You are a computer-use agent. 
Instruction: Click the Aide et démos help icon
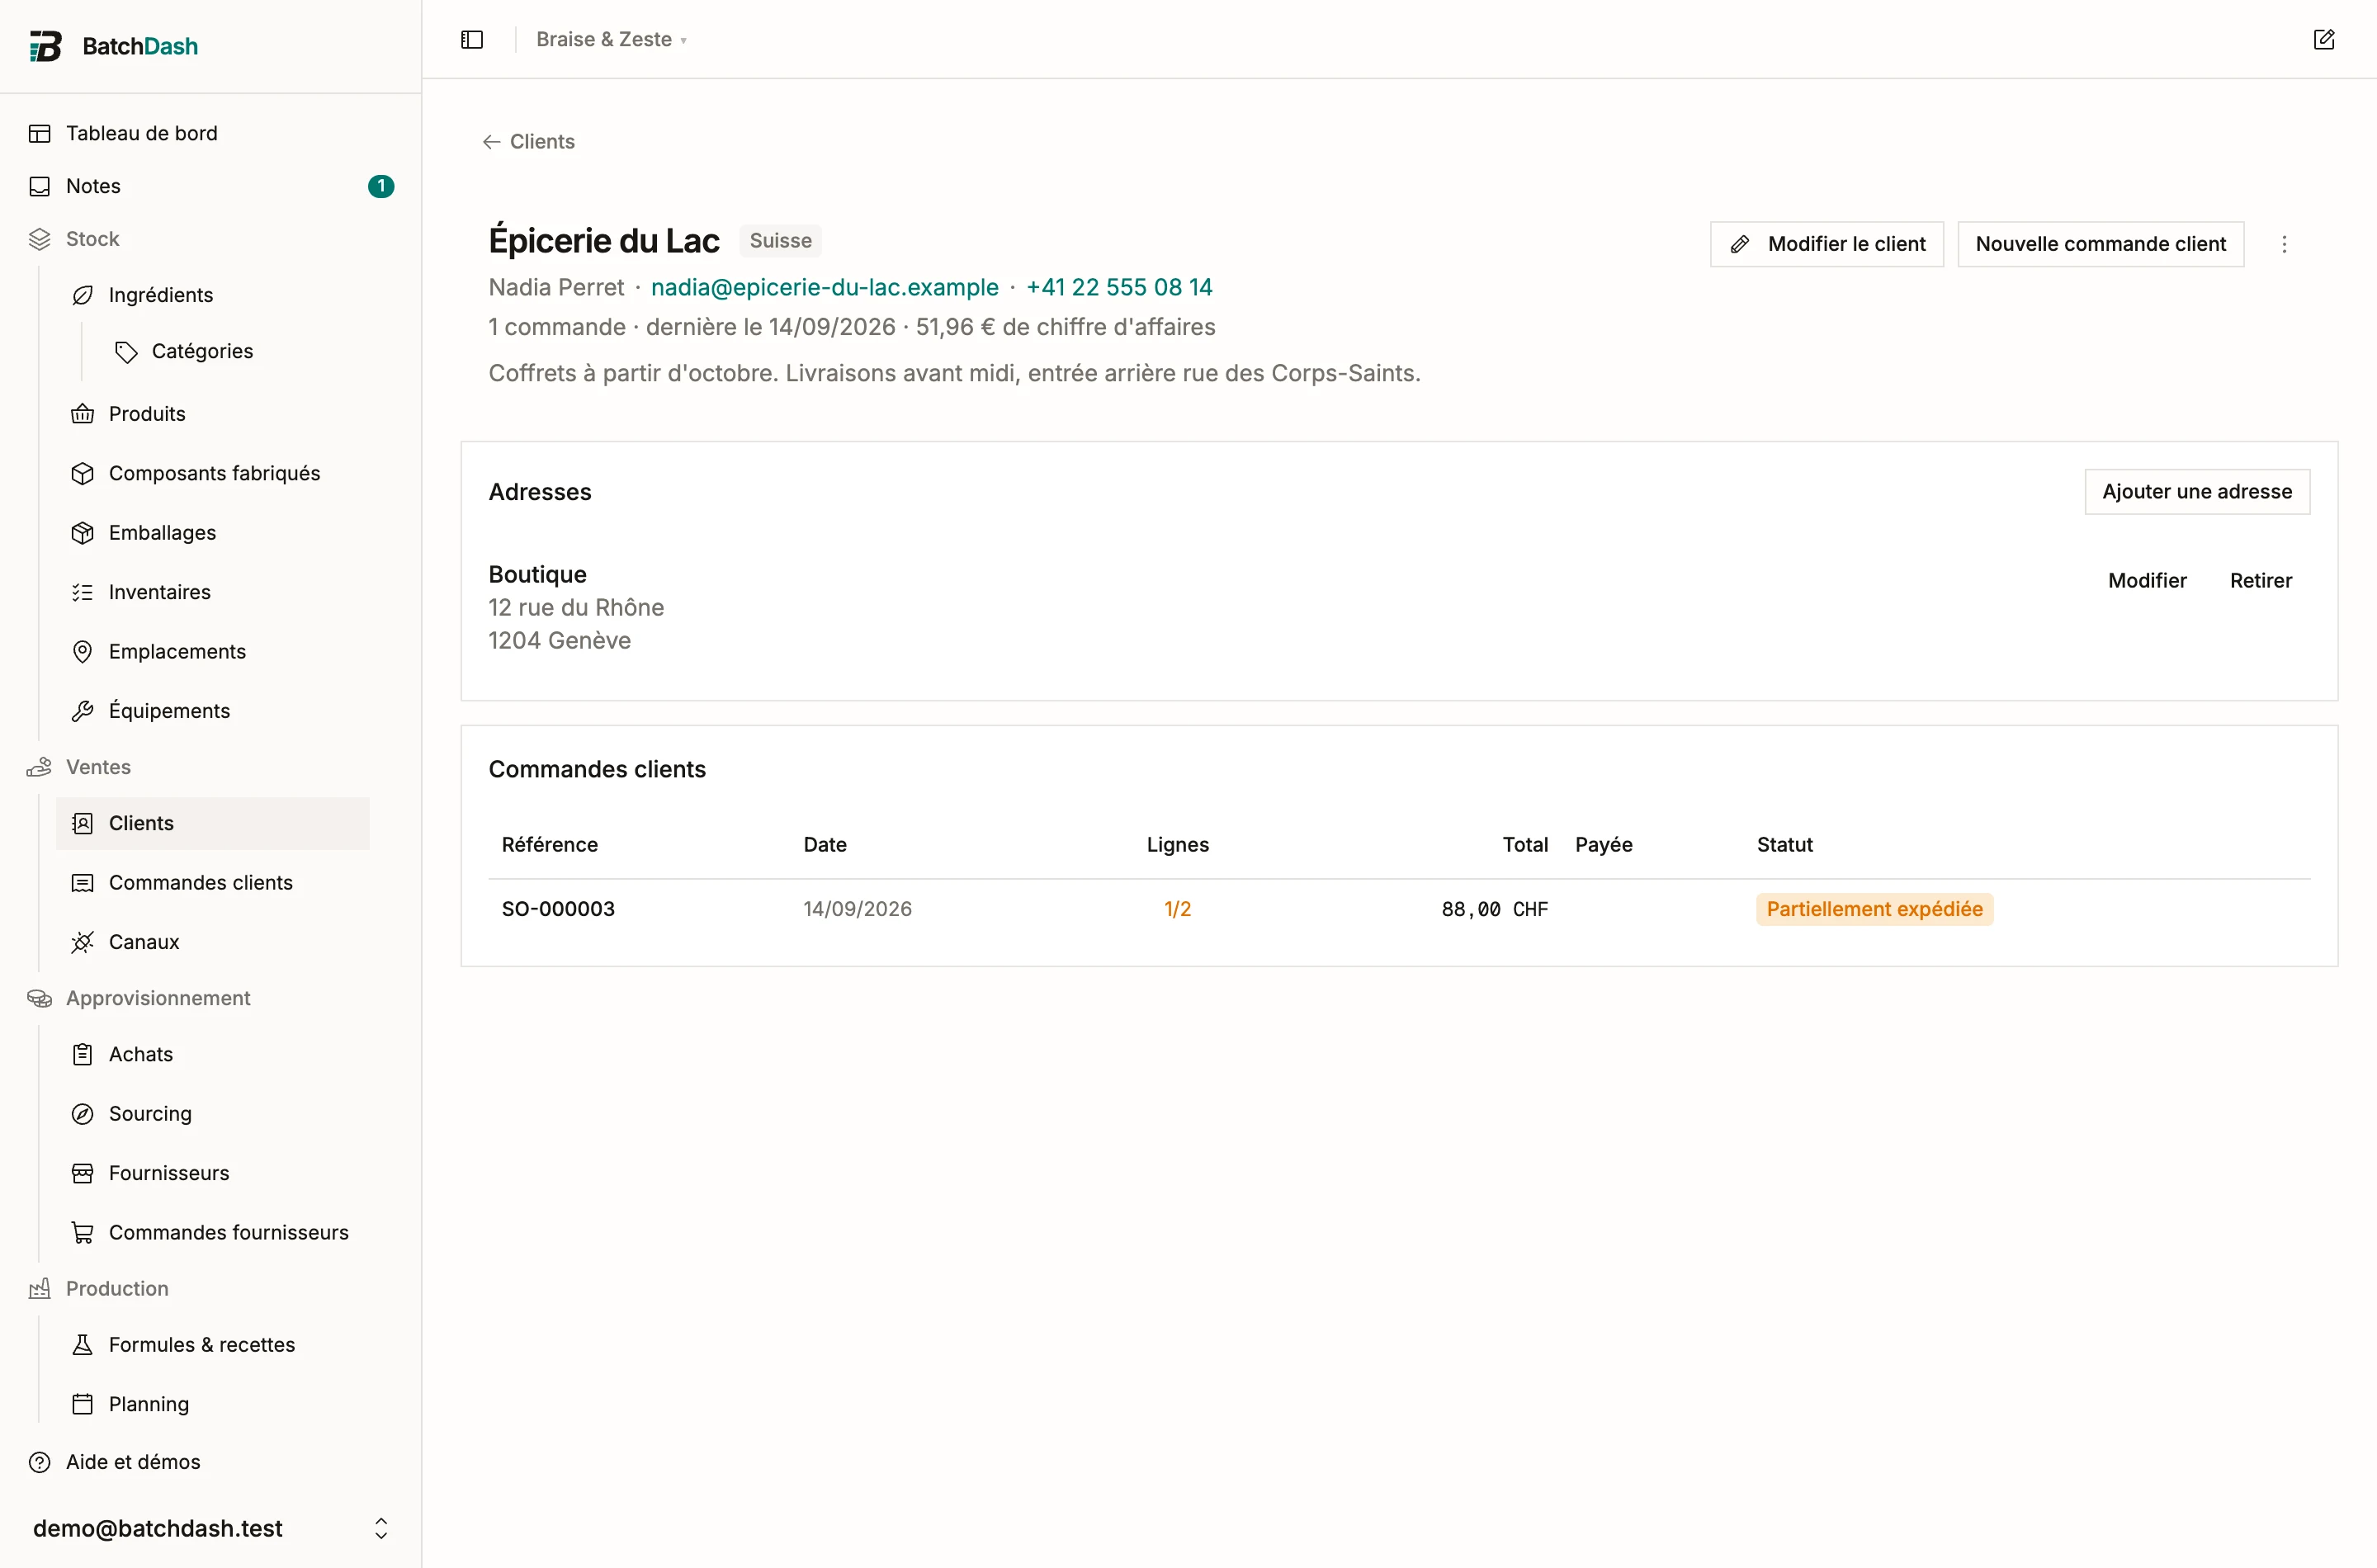coord(40,1463)
